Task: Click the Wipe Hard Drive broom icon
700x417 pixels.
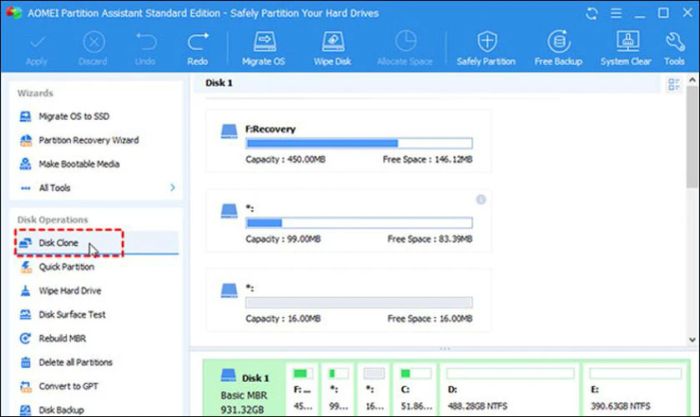Action: coord(25,291)
